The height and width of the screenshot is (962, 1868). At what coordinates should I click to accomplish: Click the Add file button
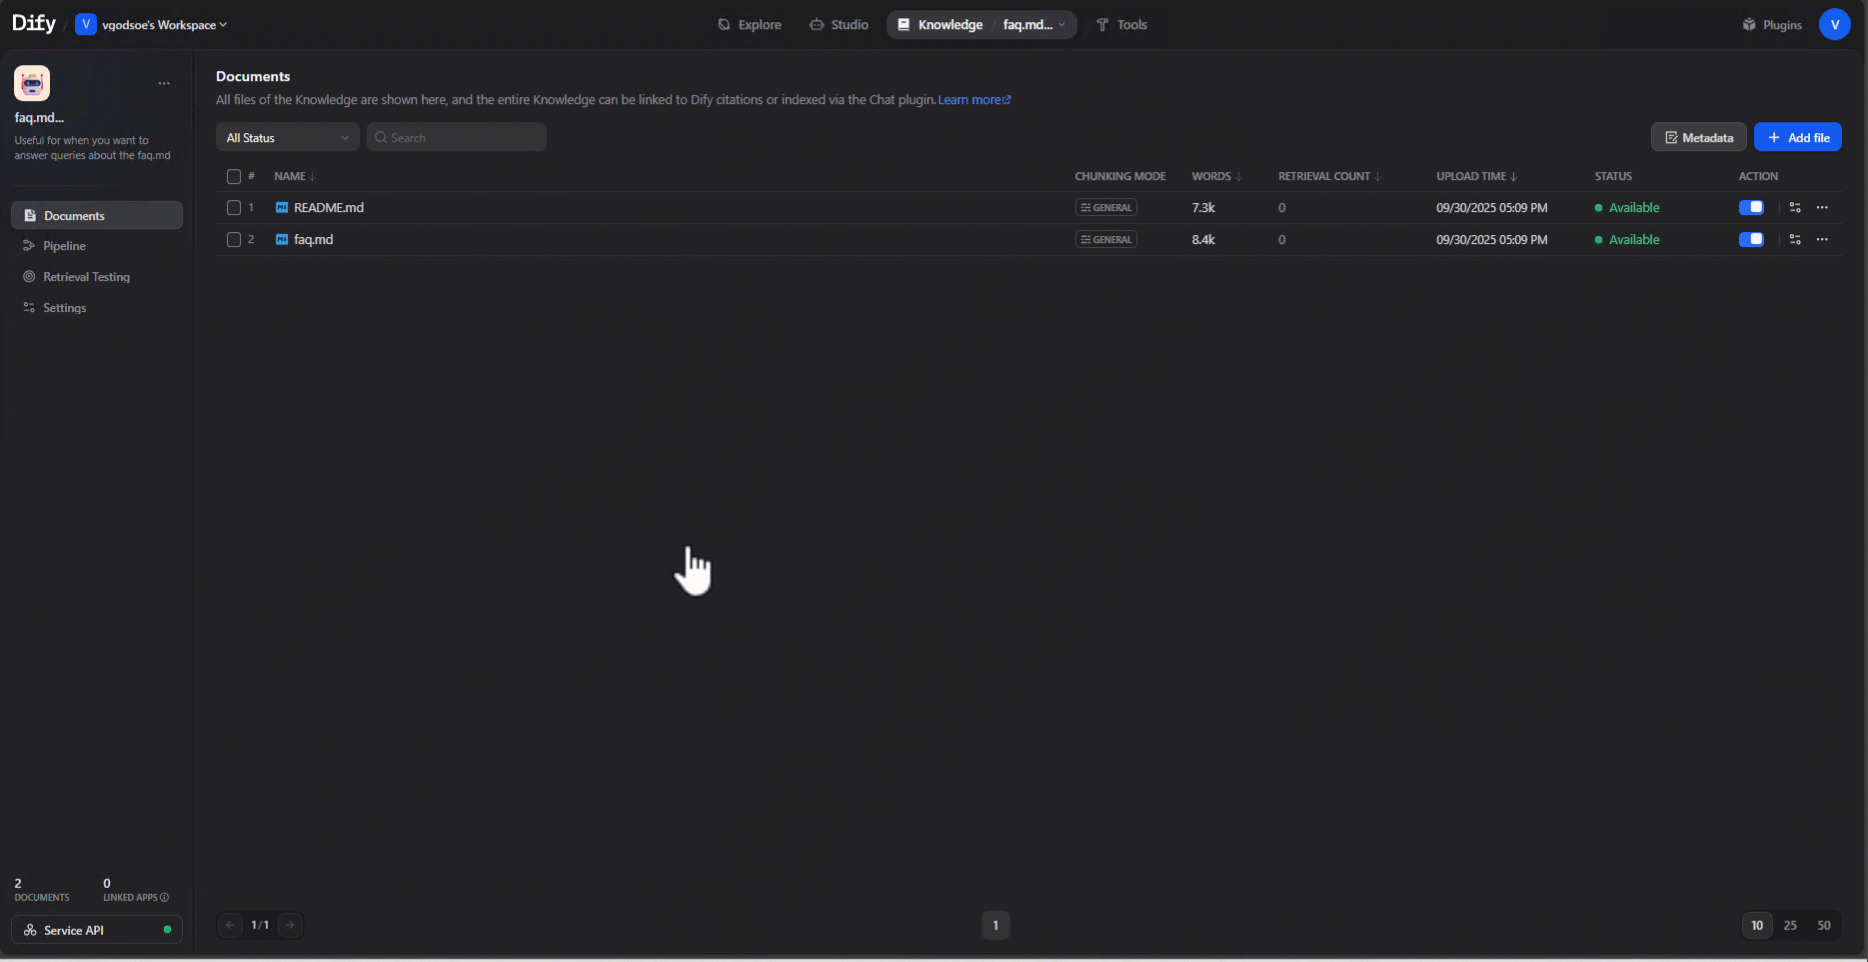tap(1797, 138)
